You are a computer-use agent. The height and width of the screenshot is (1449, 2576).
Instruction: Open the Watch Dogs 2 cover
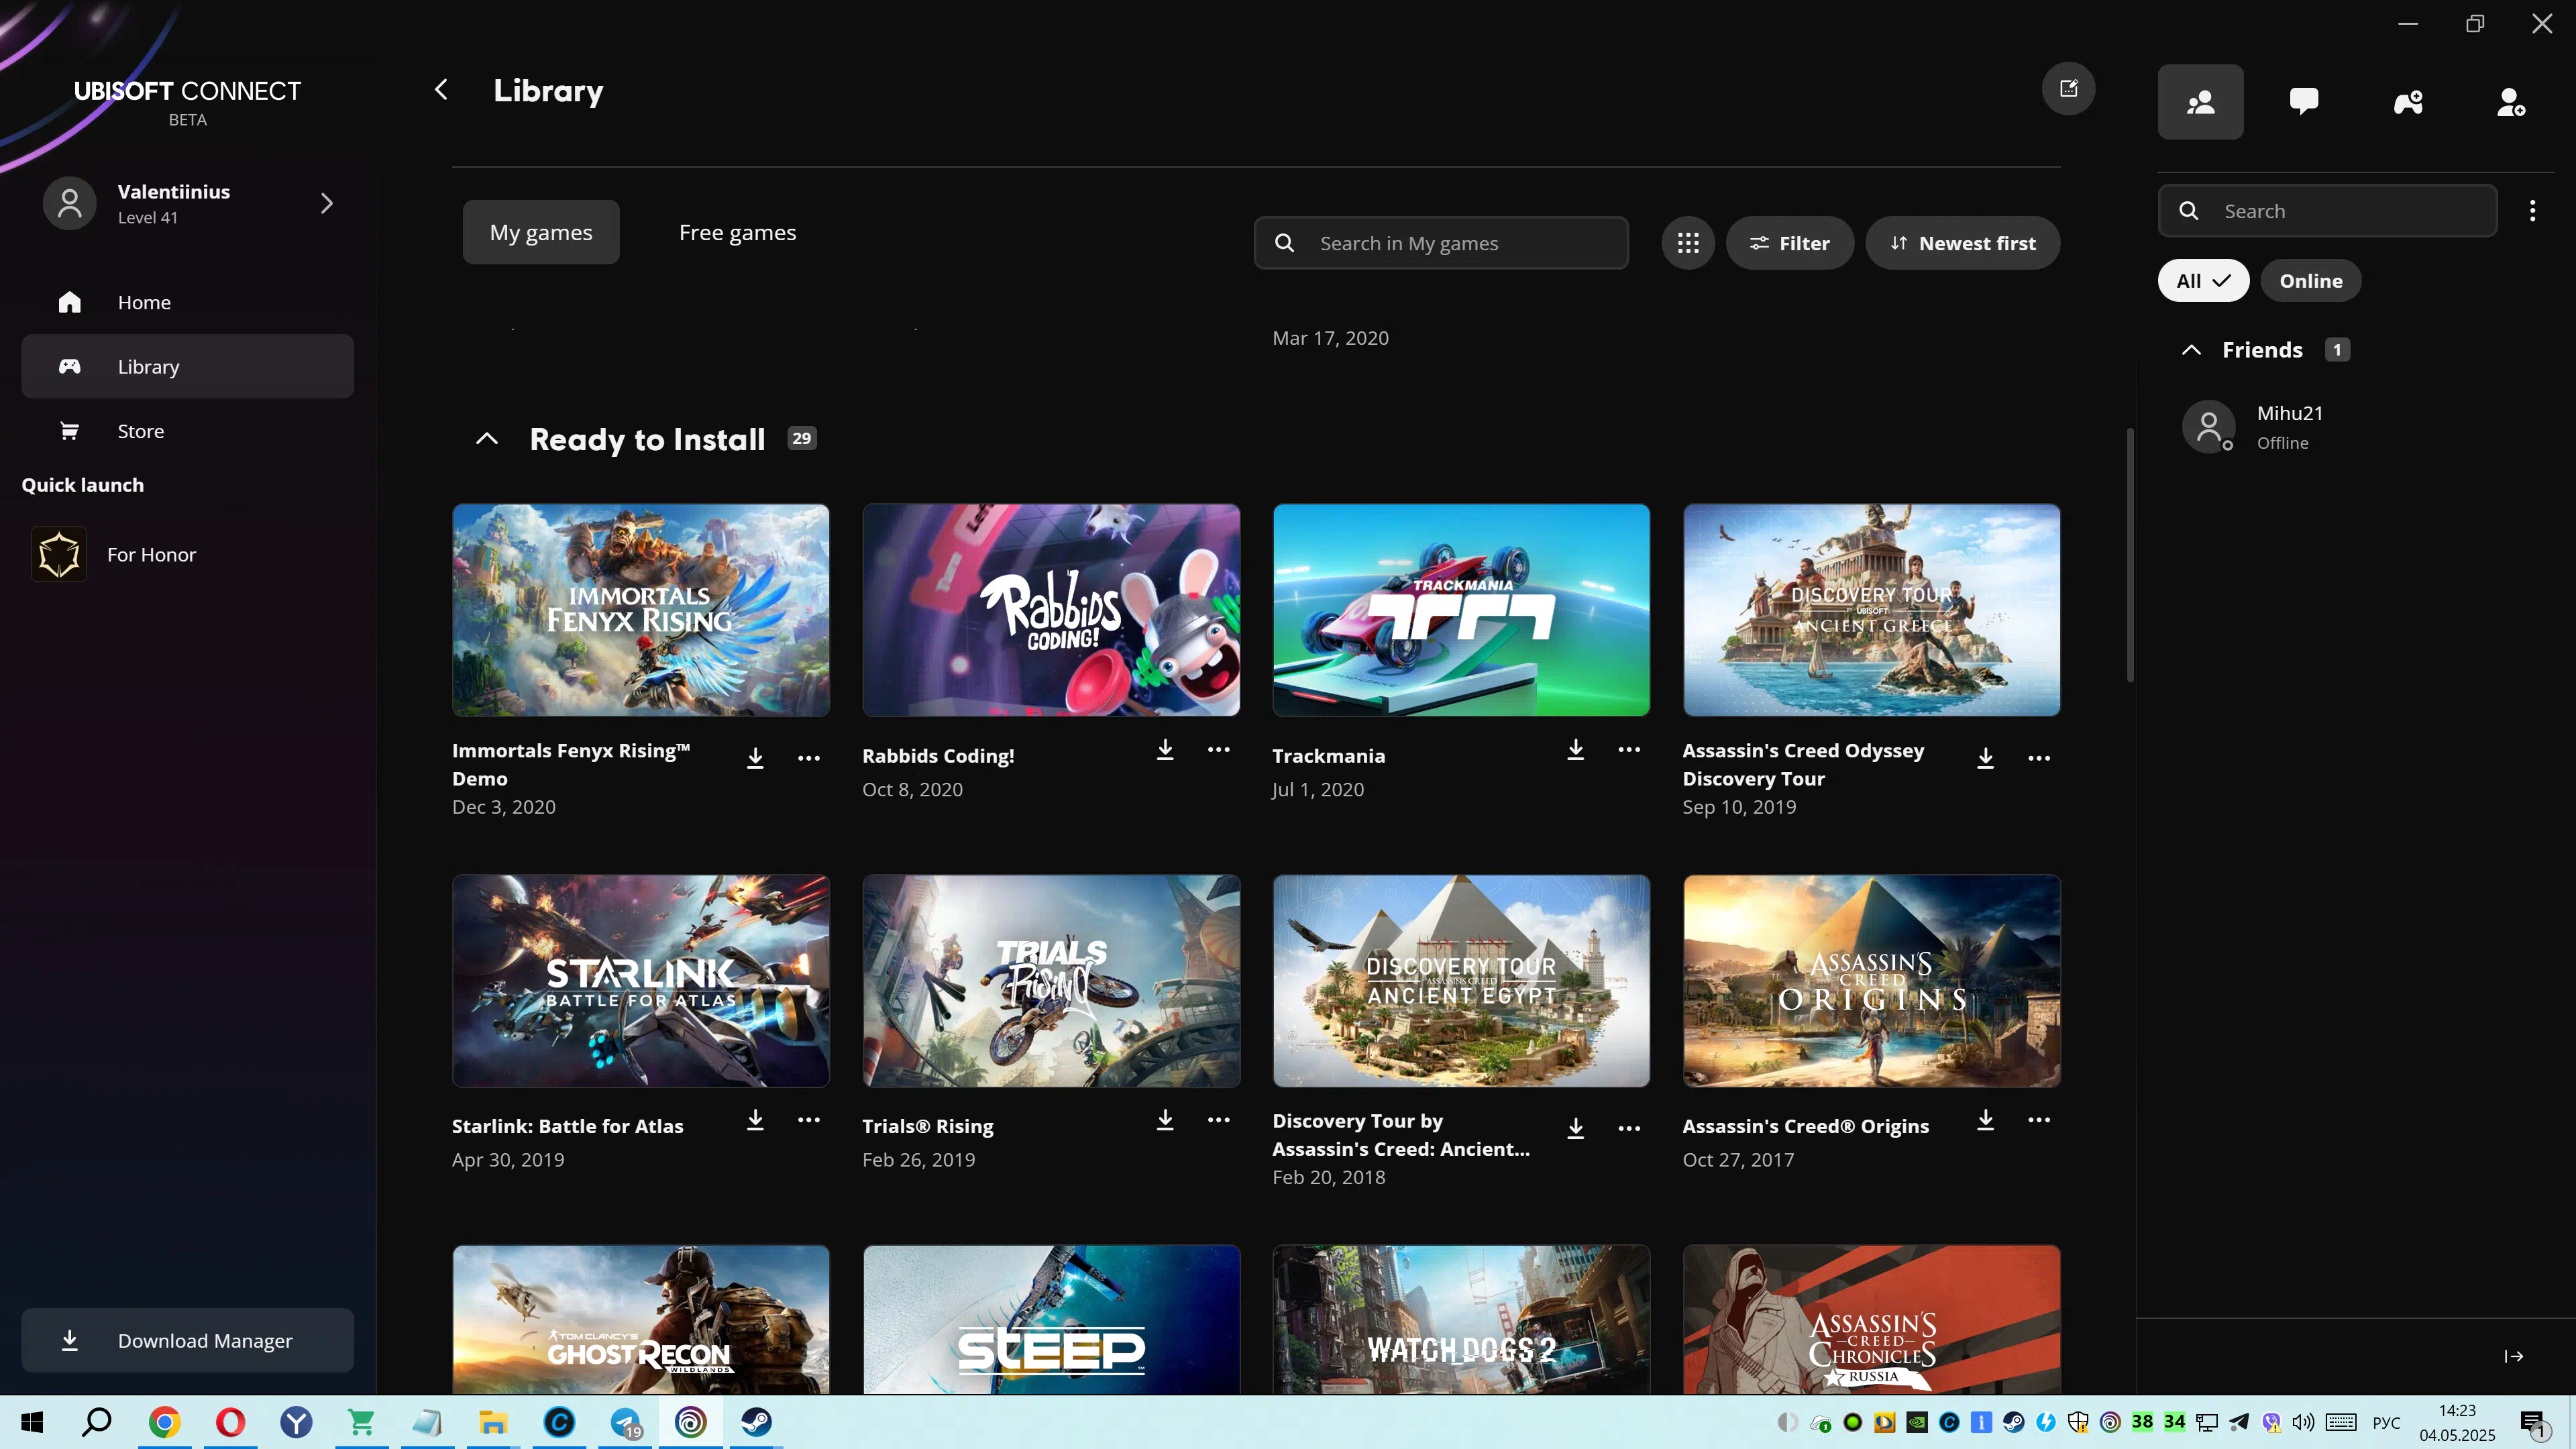1461,1319
